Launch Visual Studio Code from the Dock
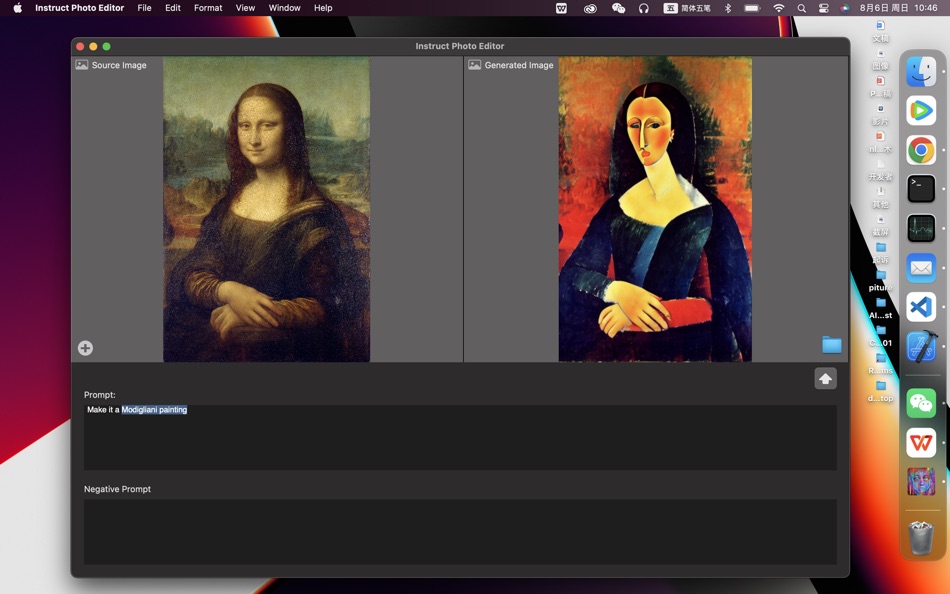 click(921, 307)
